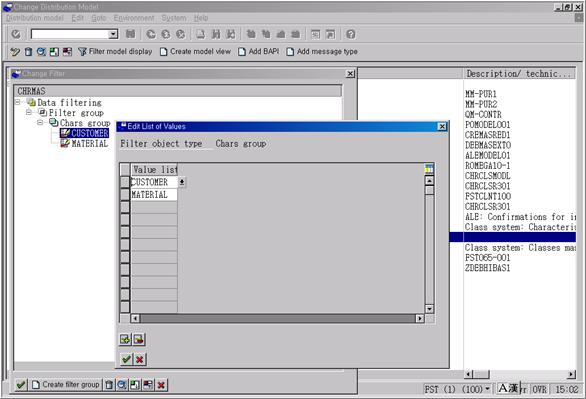This screenshot has height=399, width=586.
Task: Click the delete row icon below value list
Action: [x=139, y=339]
